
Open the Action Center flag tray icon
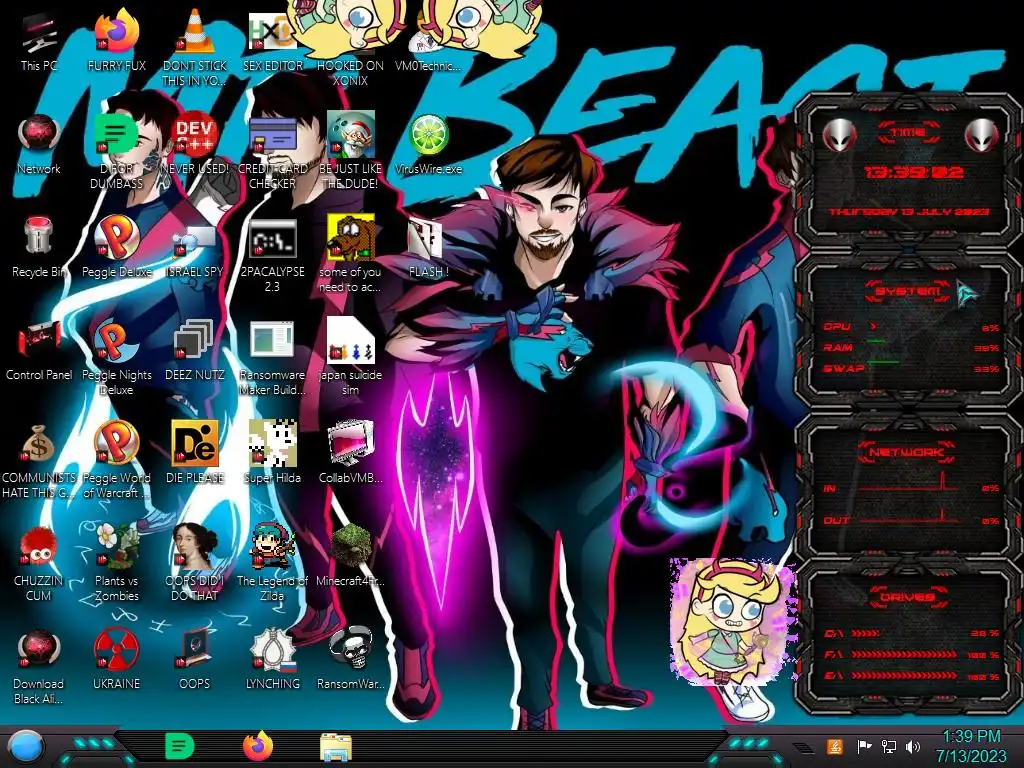863,746
